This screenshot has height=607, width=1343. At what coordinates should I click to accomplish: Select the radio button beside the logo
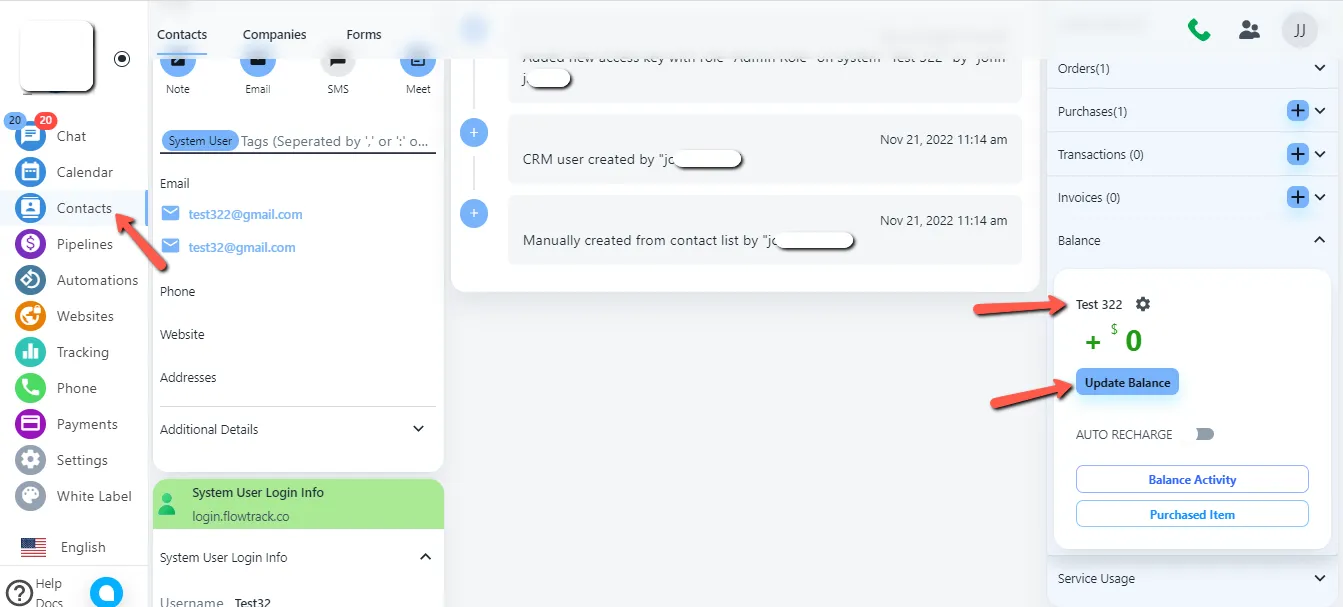click(x=122, y=59)
